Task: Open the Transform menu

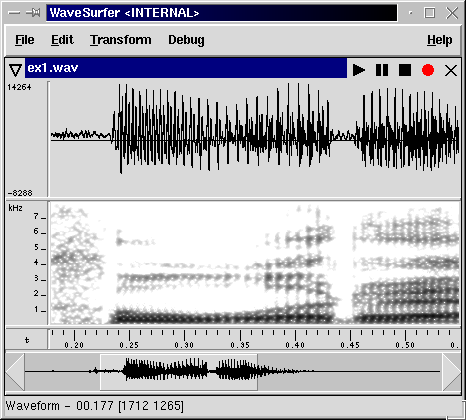Action: pyautogui.click(x=120, y=40)
